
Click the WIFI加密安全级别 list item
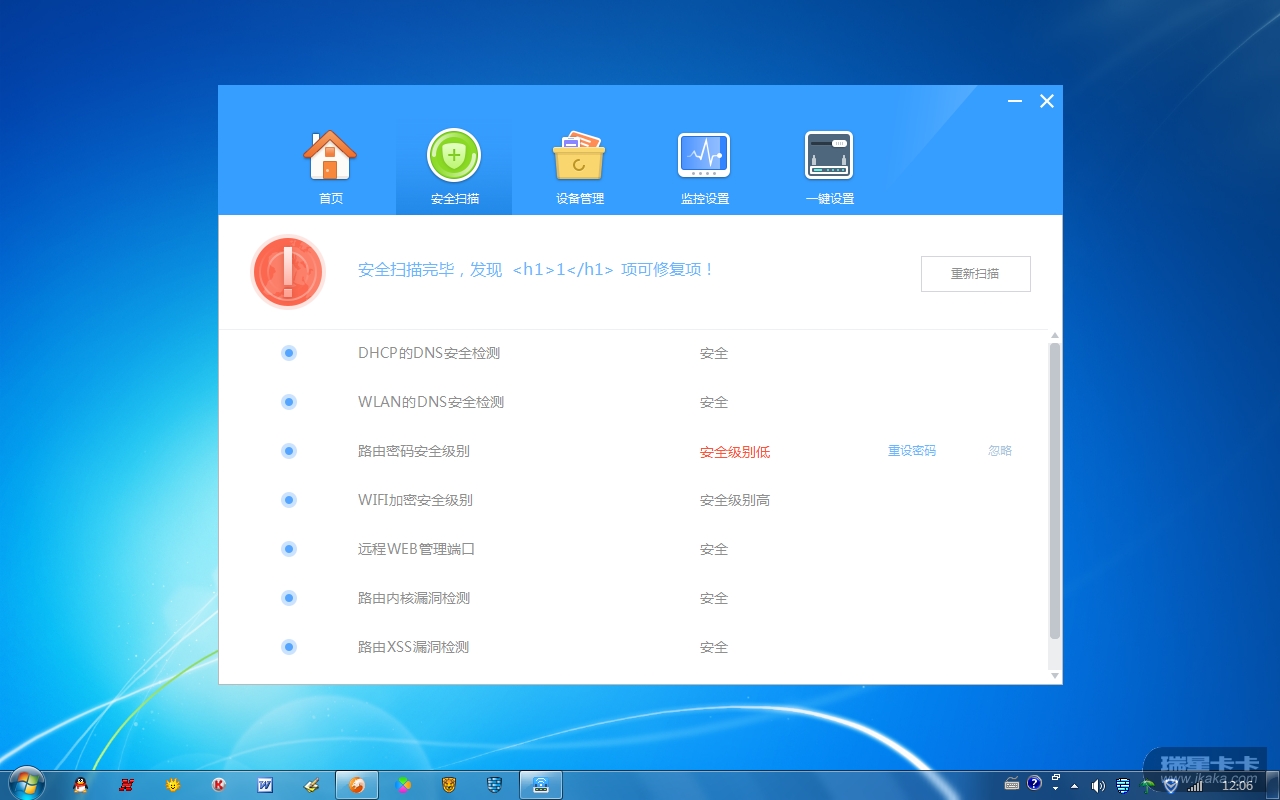click(x=415, y=500)
